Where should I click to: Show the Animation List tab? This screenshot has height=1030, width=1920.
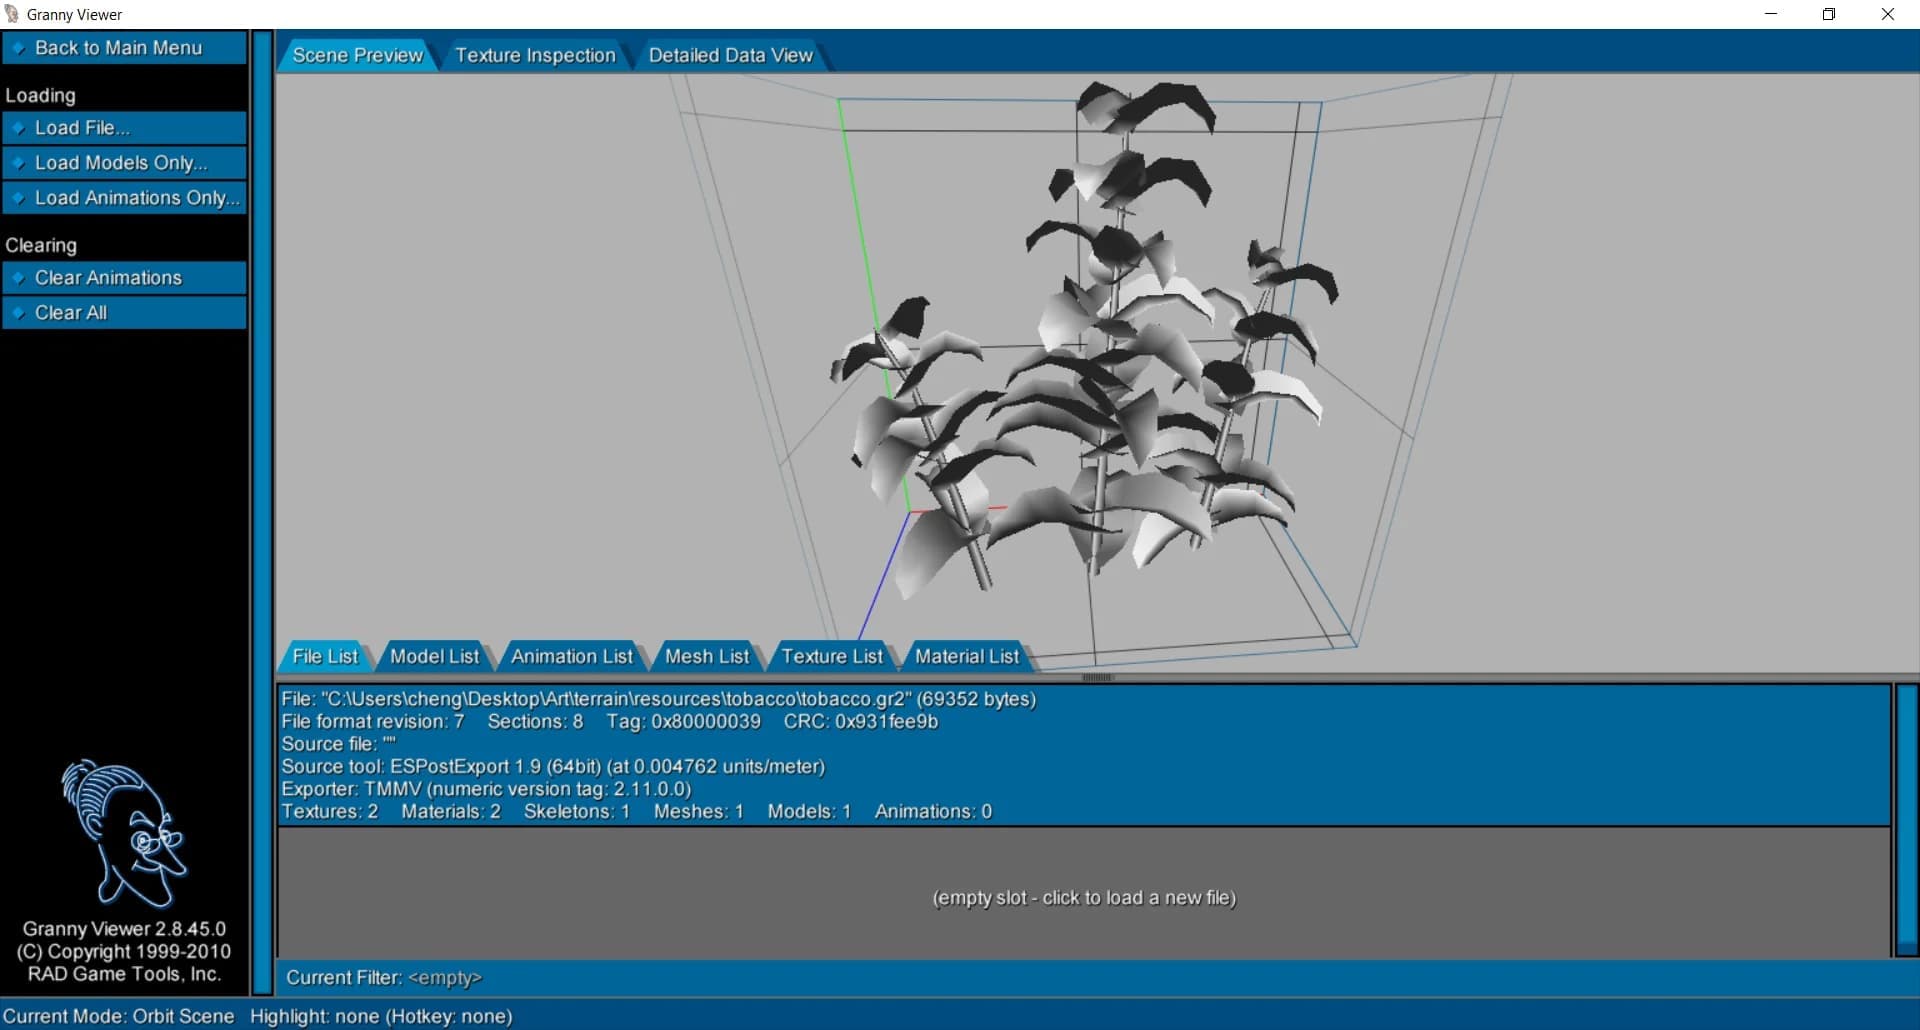click(x=572, y=656)
